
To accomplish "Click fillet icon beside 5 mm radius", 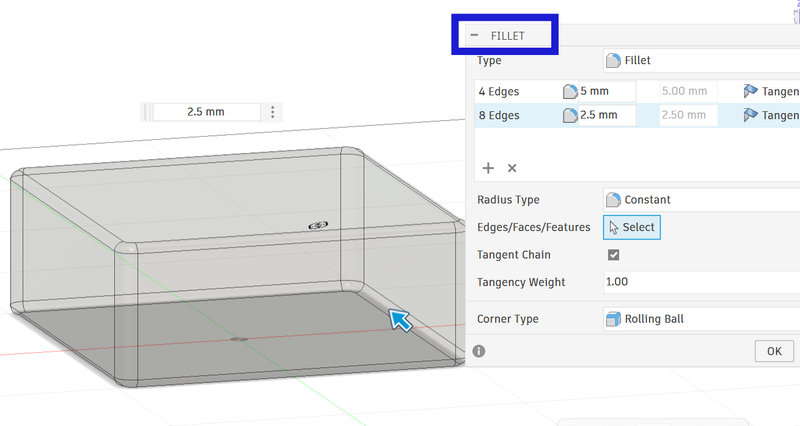I will 570,91.
